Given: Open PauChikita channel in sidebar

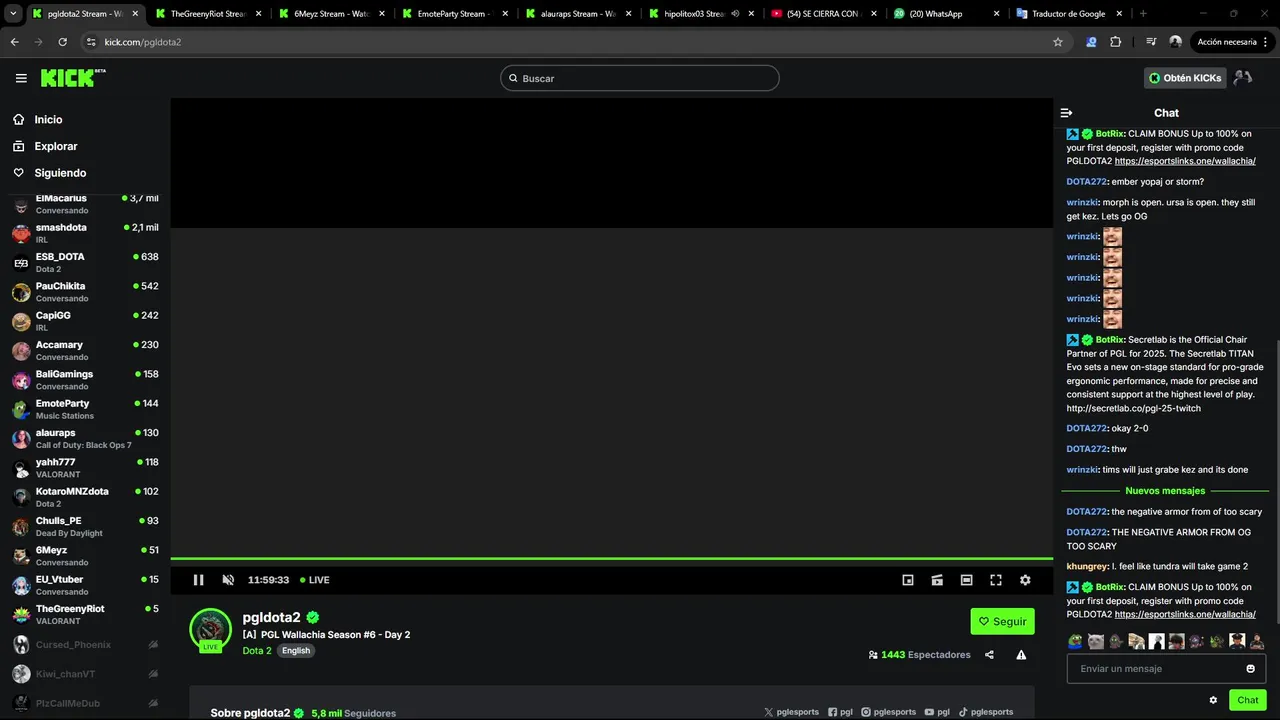Looking at the screenshot, I should pyautogui.click(x=85, y=292).
